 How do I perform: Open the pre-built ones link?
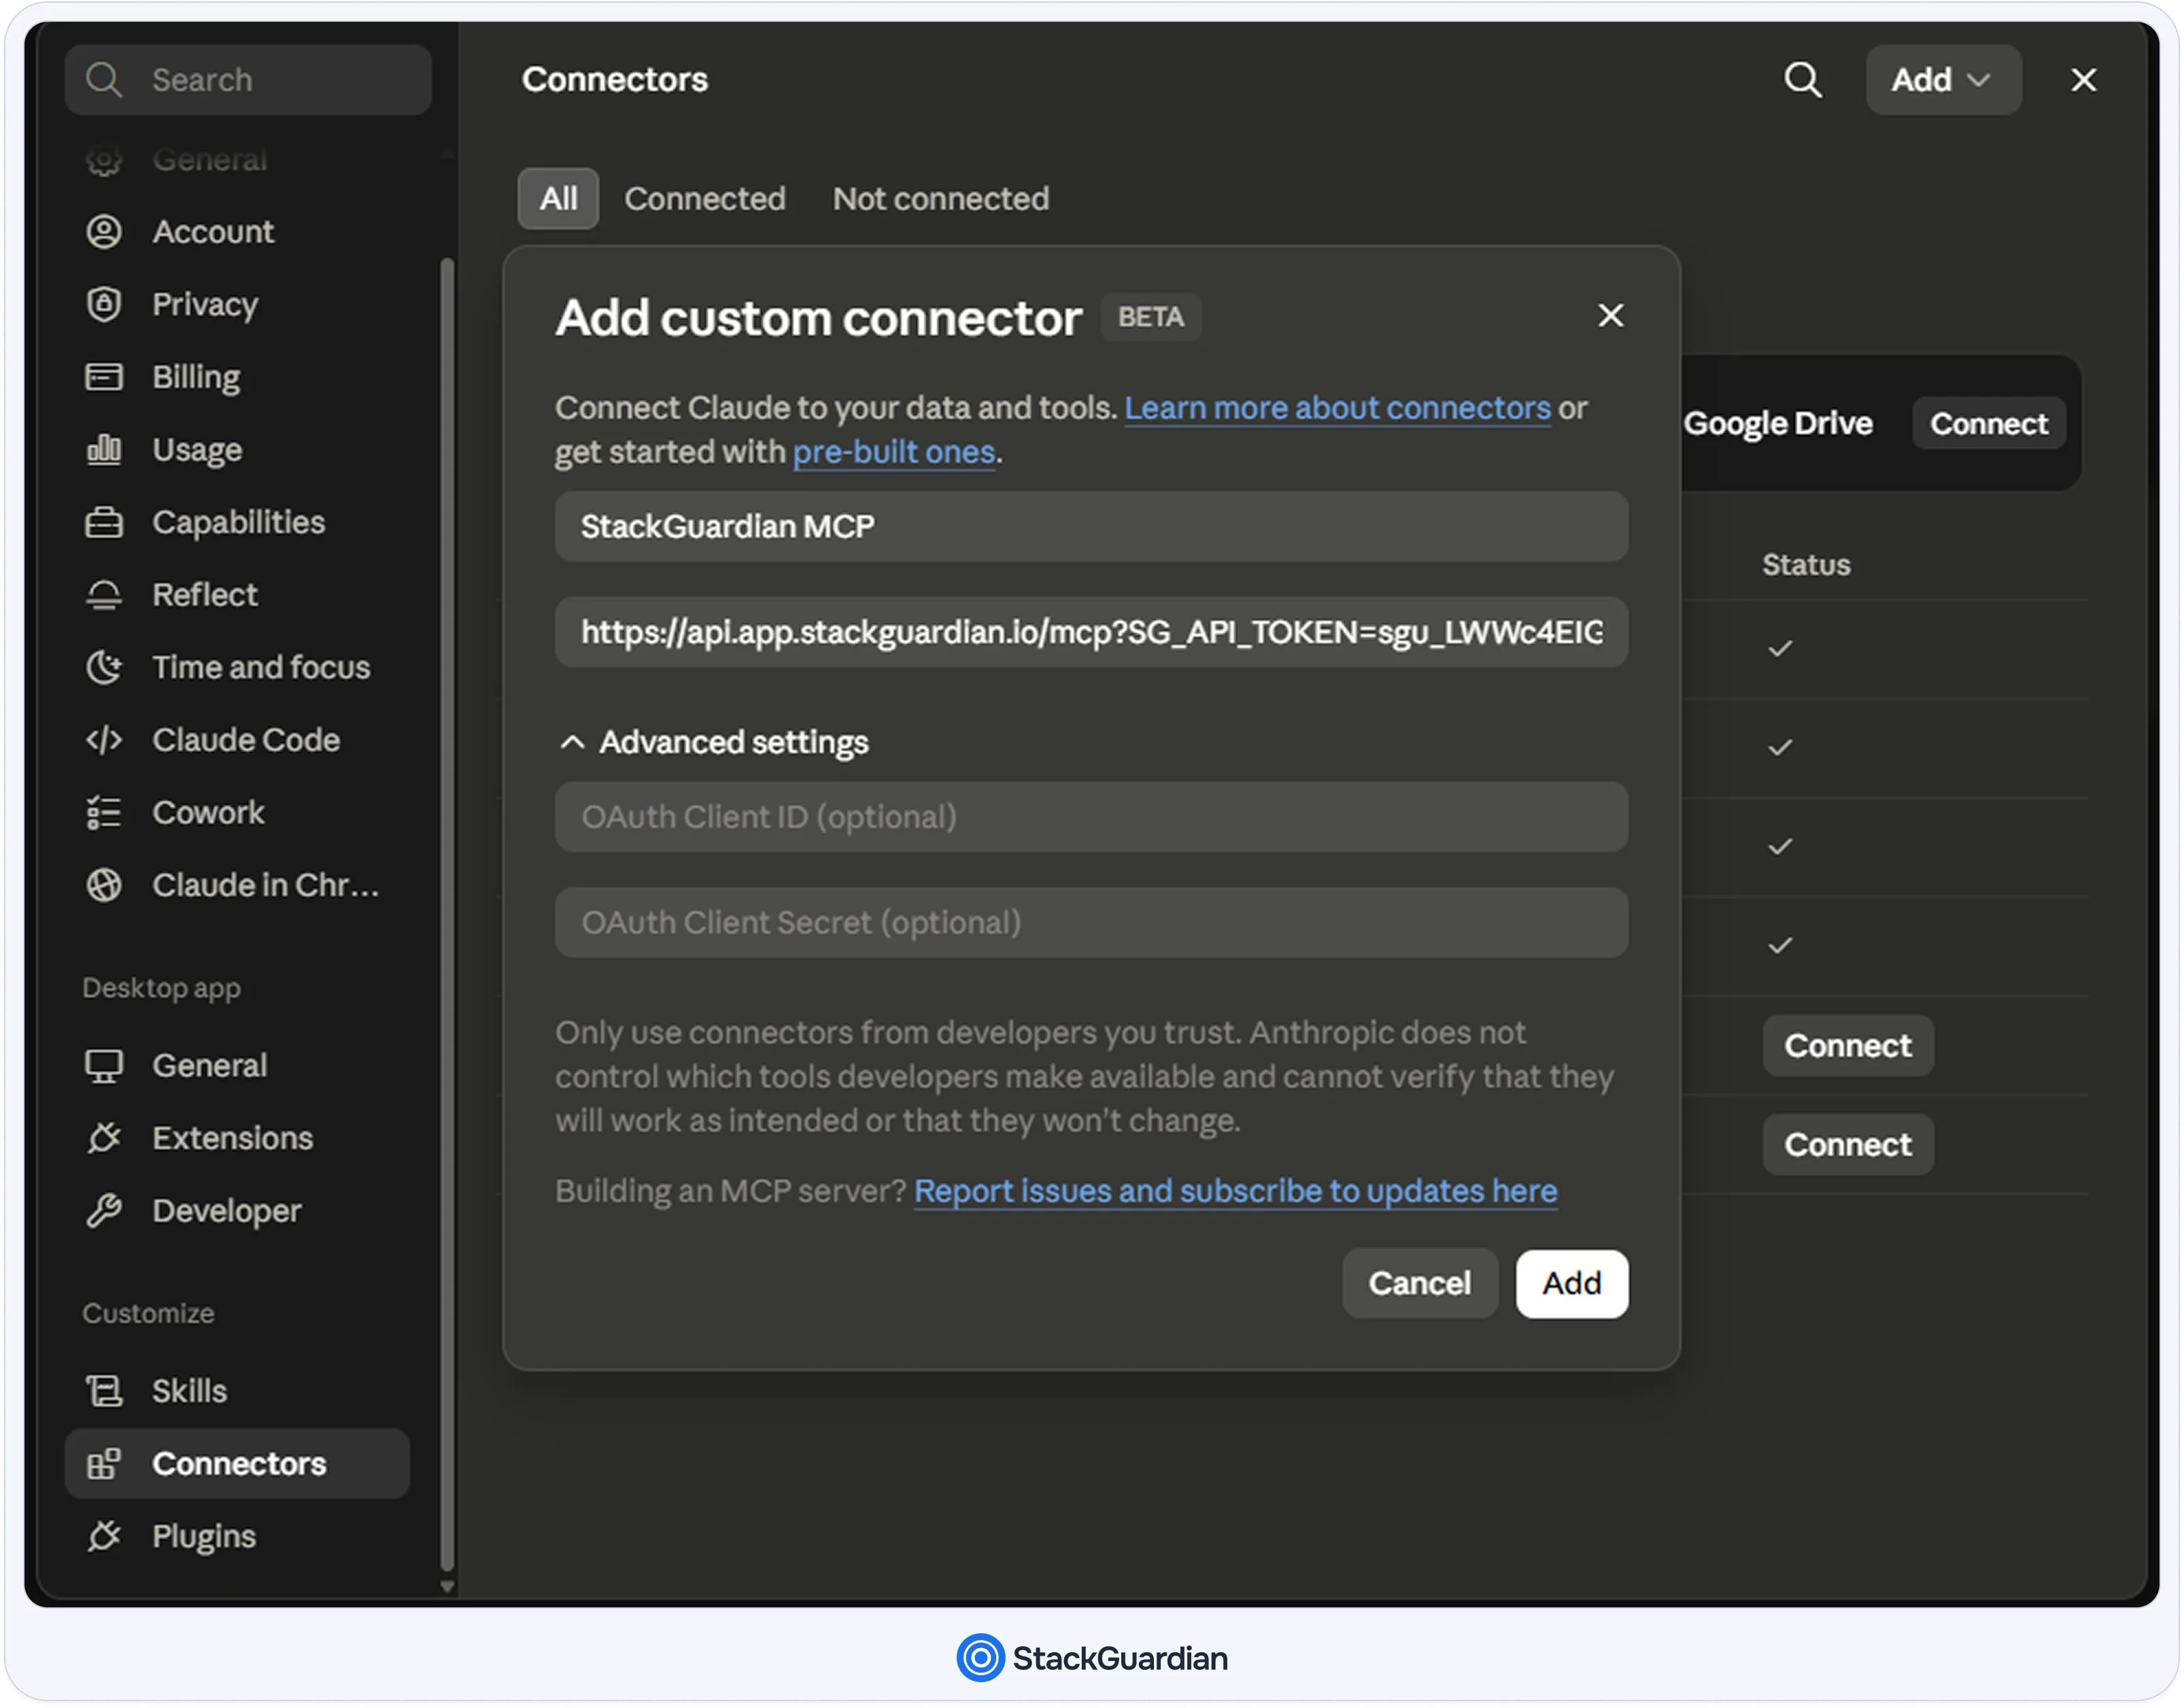(894, 452)
